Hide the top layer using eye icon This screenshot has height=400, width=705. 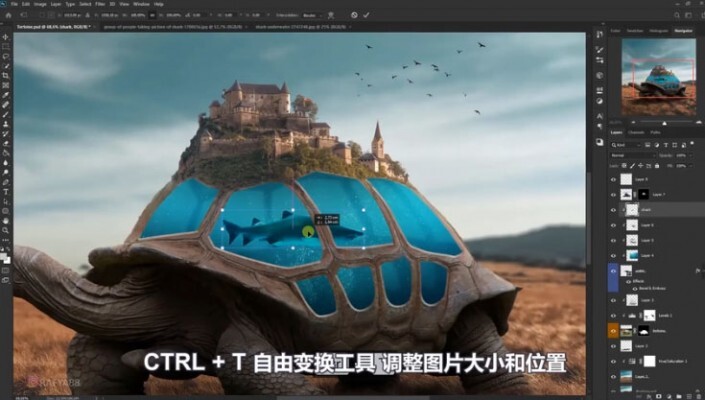pos(614,179)
